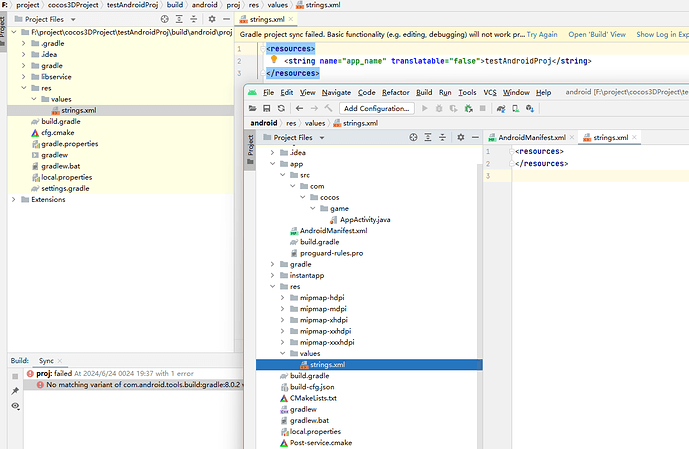689x449 pixels.
Task: Open the Add Configuration dropdown
Action: click(376, 108)
